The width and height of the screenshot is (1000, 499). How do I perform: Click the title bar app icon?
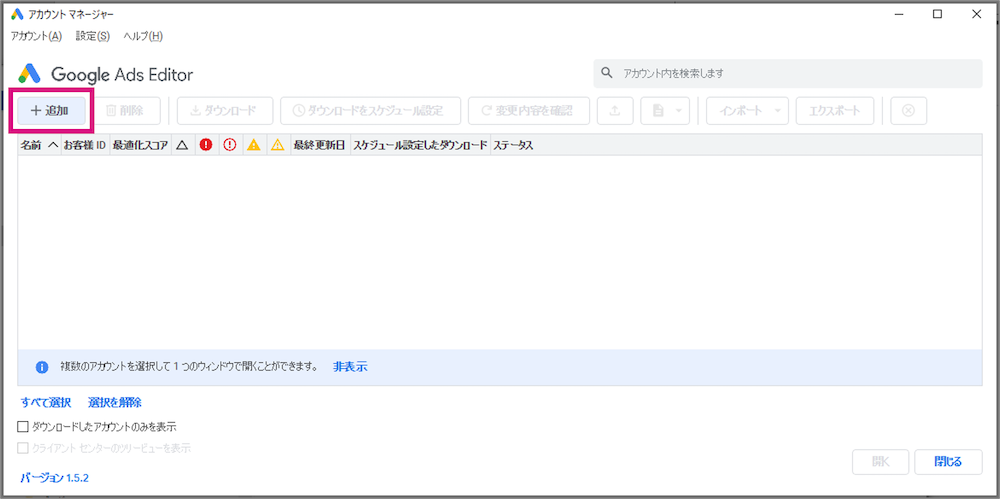(x=17, y=14)
